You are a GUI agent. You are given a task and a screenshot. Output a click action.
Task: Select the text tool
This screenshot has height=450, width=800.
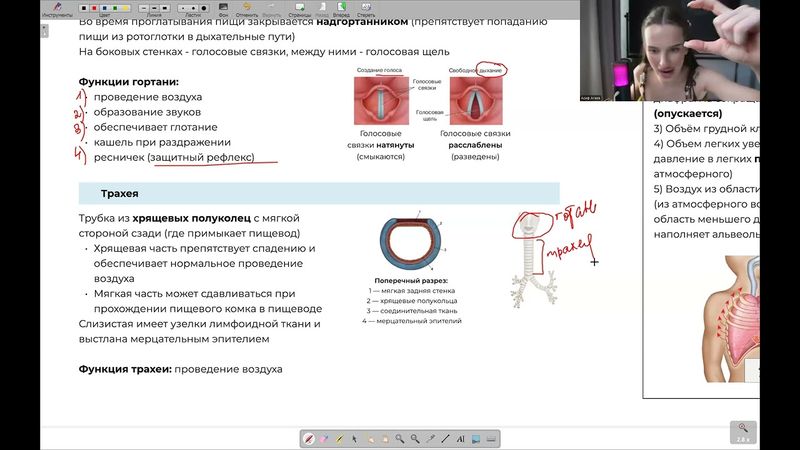pyautogui.click(x=461, y=439)
